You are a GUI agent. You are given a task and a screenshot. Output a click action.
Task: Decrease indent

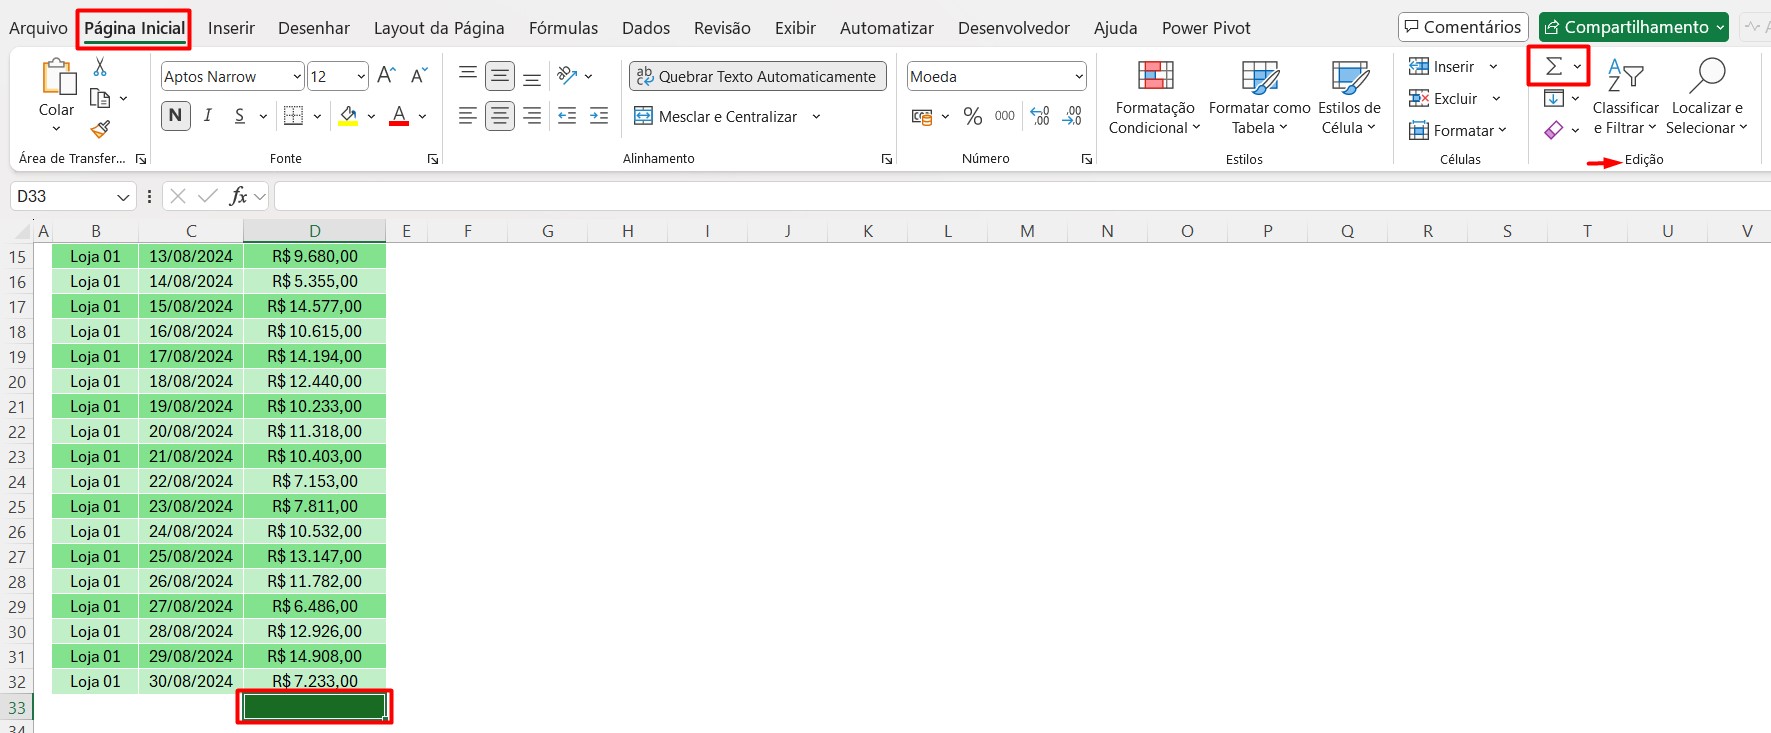click(567, 116)
